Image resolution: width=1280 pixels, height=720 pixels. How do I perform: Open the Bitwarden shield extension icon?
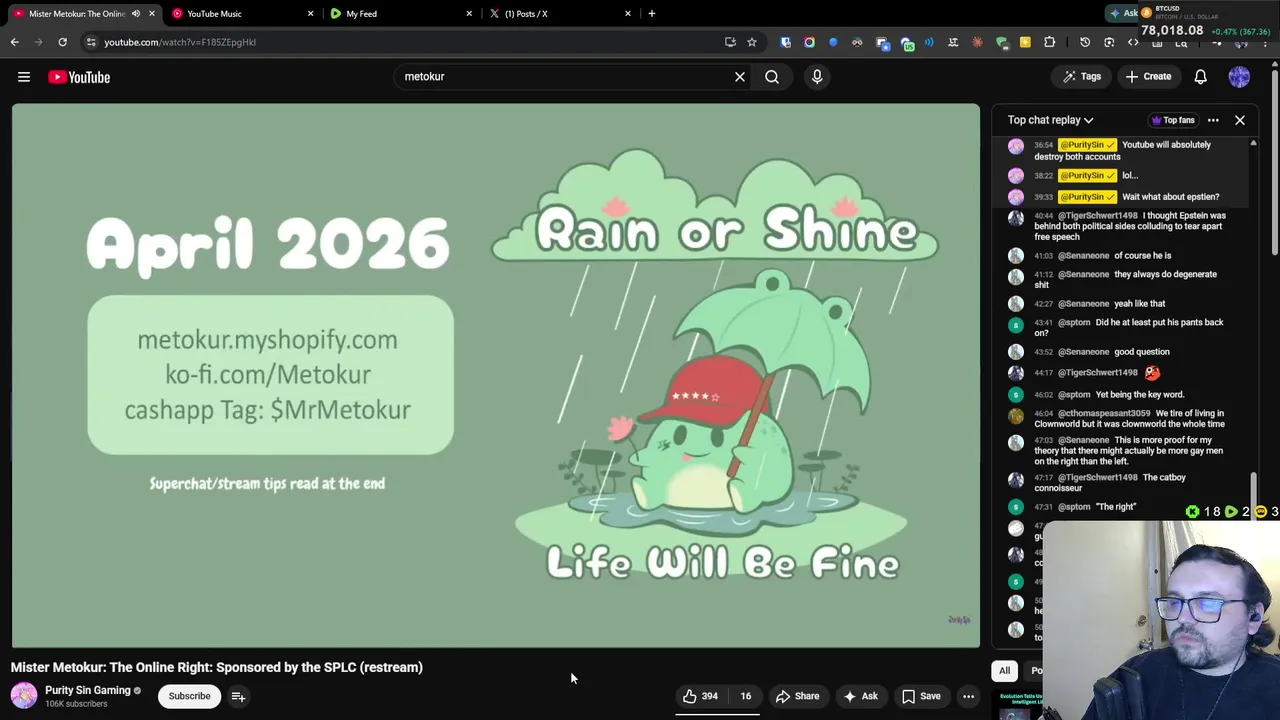[x=785, y=42]
